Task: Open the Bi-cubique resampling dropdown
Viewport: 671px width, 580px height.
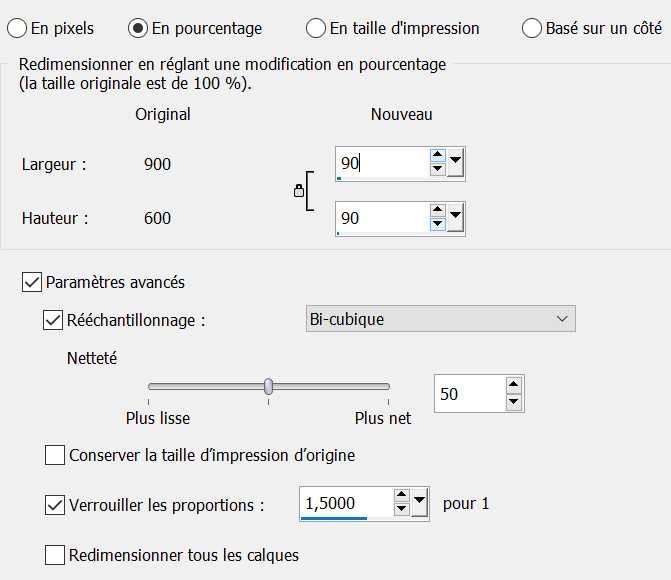Action: pyautogui.click(x=440, y=319)
